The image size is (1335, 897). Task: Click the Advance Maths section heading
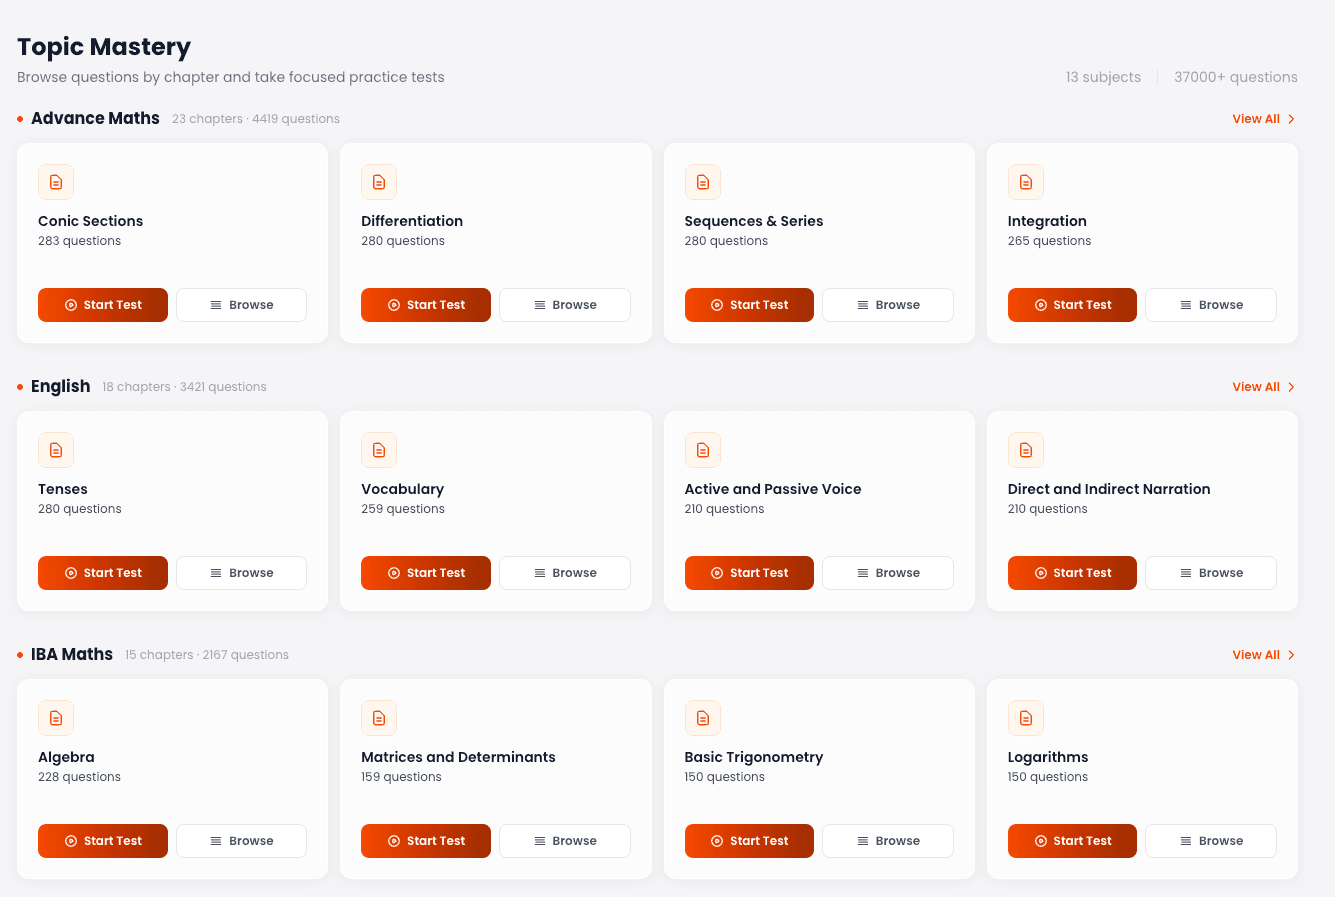[x=95, y=118]
